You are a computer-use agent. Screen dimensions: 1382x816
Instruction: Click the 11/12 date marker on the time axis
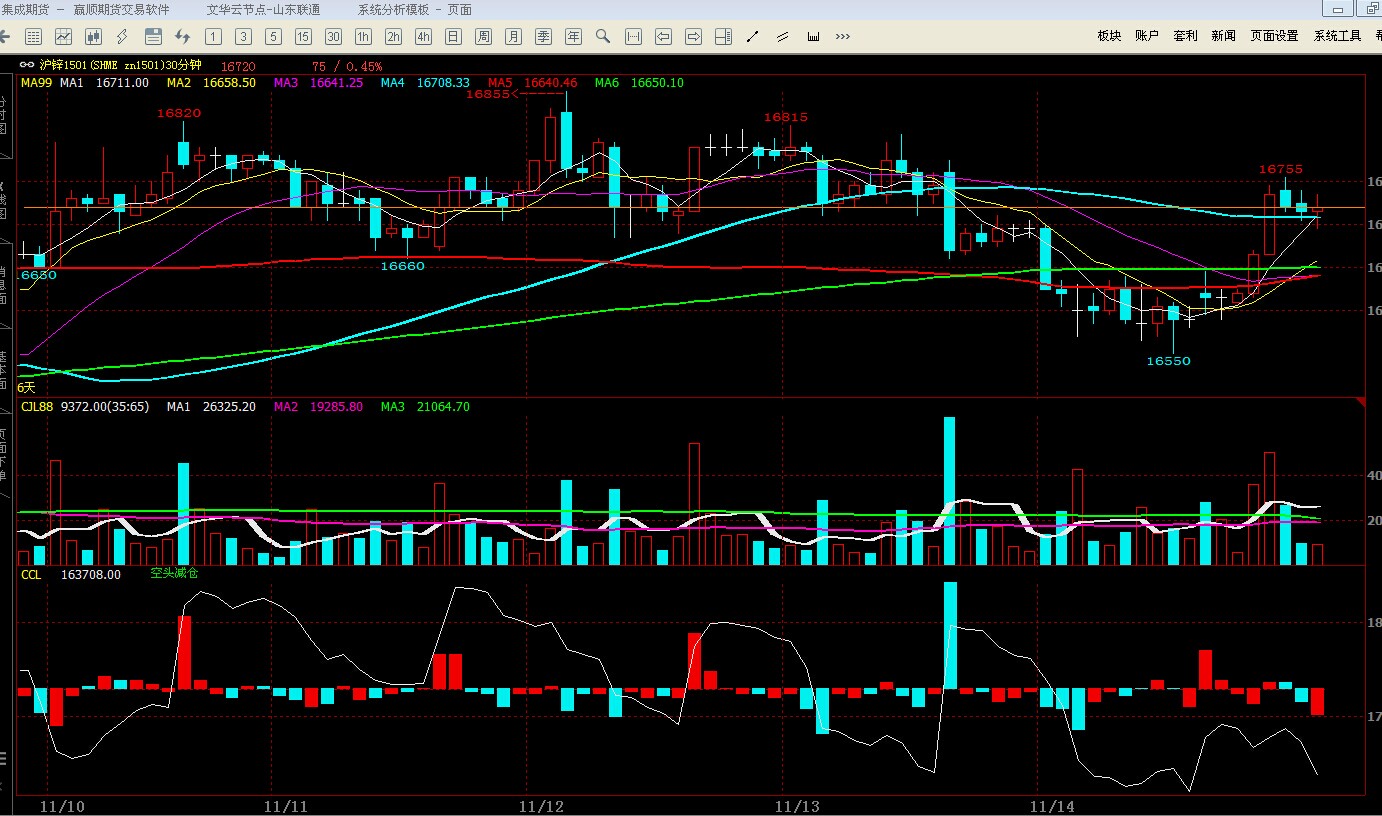tap(542, 805)
